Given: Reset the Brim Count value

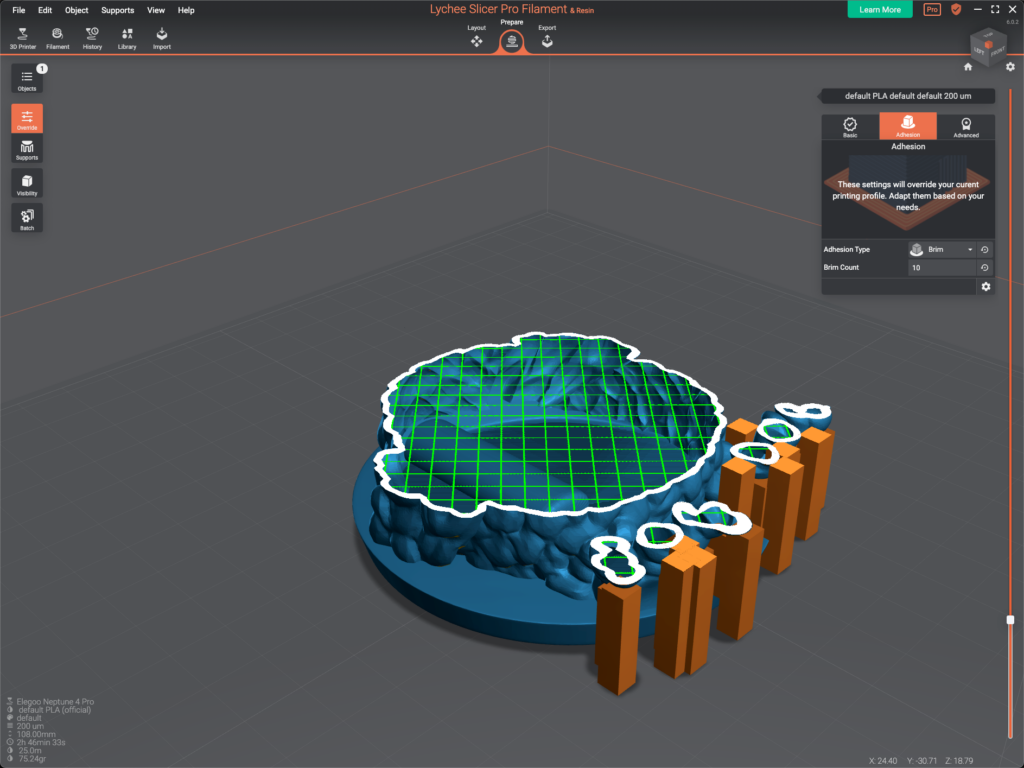Looking at the screenshot, I should [984, 267].
